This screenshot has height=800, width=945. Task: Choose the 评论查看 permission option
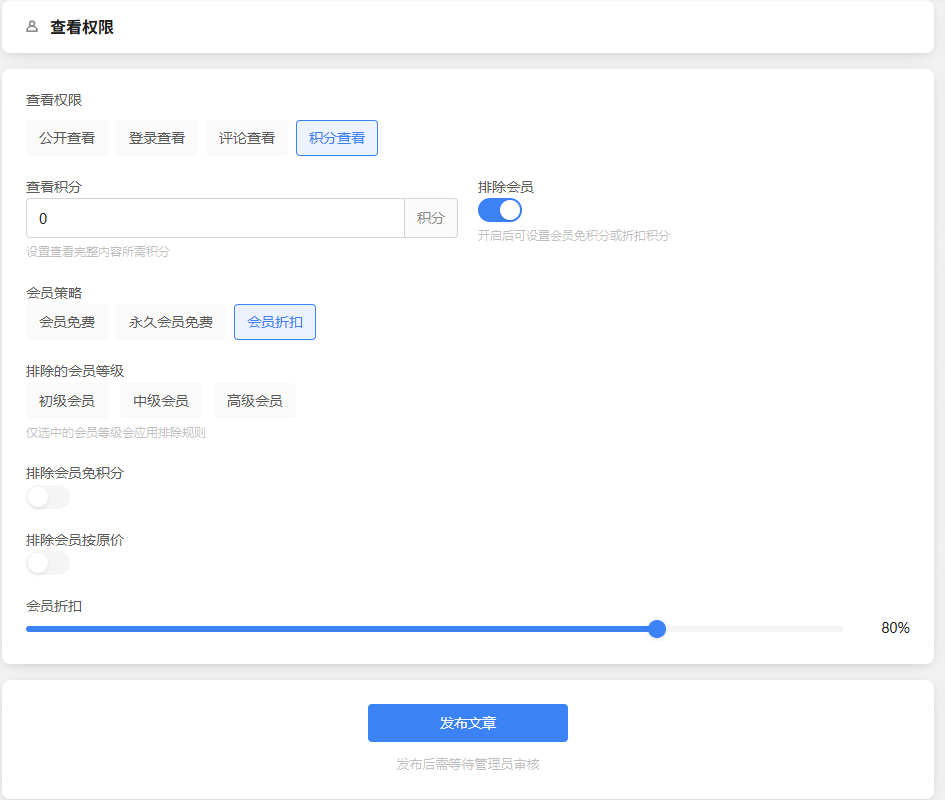[247, 138]
